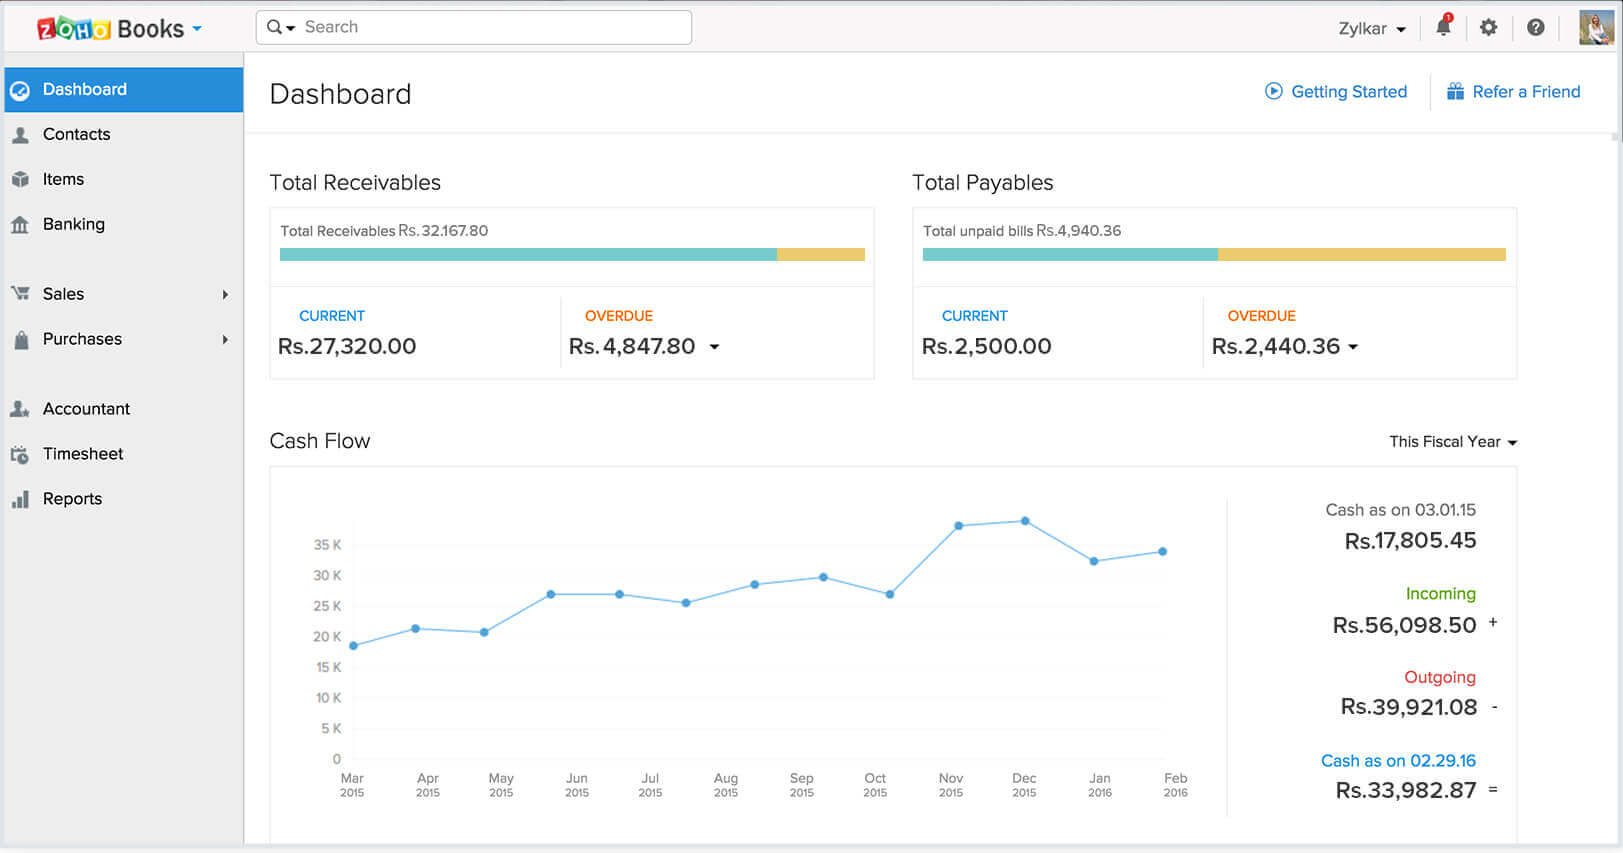Click the help question mark icon
The image size is (1623, 853).
click(x=1535, y=28)
